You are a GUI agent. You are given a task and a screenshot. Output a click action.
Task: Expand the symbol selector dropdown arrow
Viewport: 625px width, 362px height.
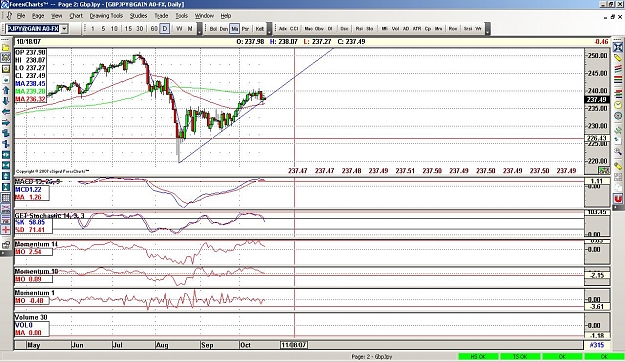(x=64, y=29)
